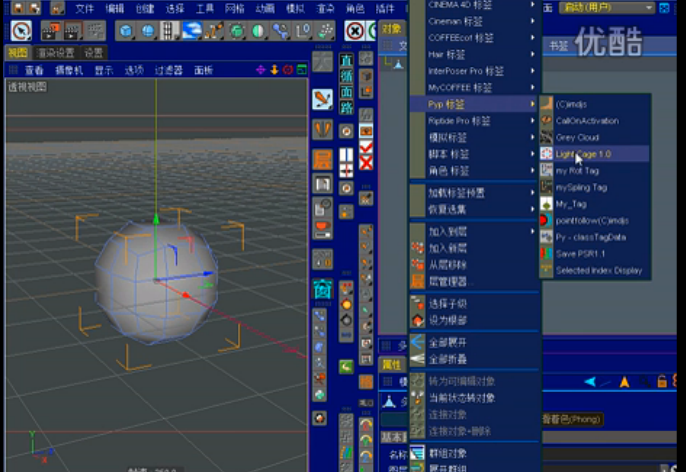Switch to the 渲染设置 tab

click(x=56, y=53)
